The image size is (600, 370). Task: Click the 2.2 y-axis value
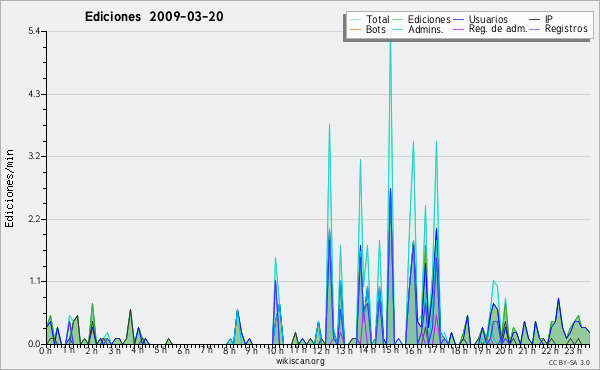[x=34, y=219]
